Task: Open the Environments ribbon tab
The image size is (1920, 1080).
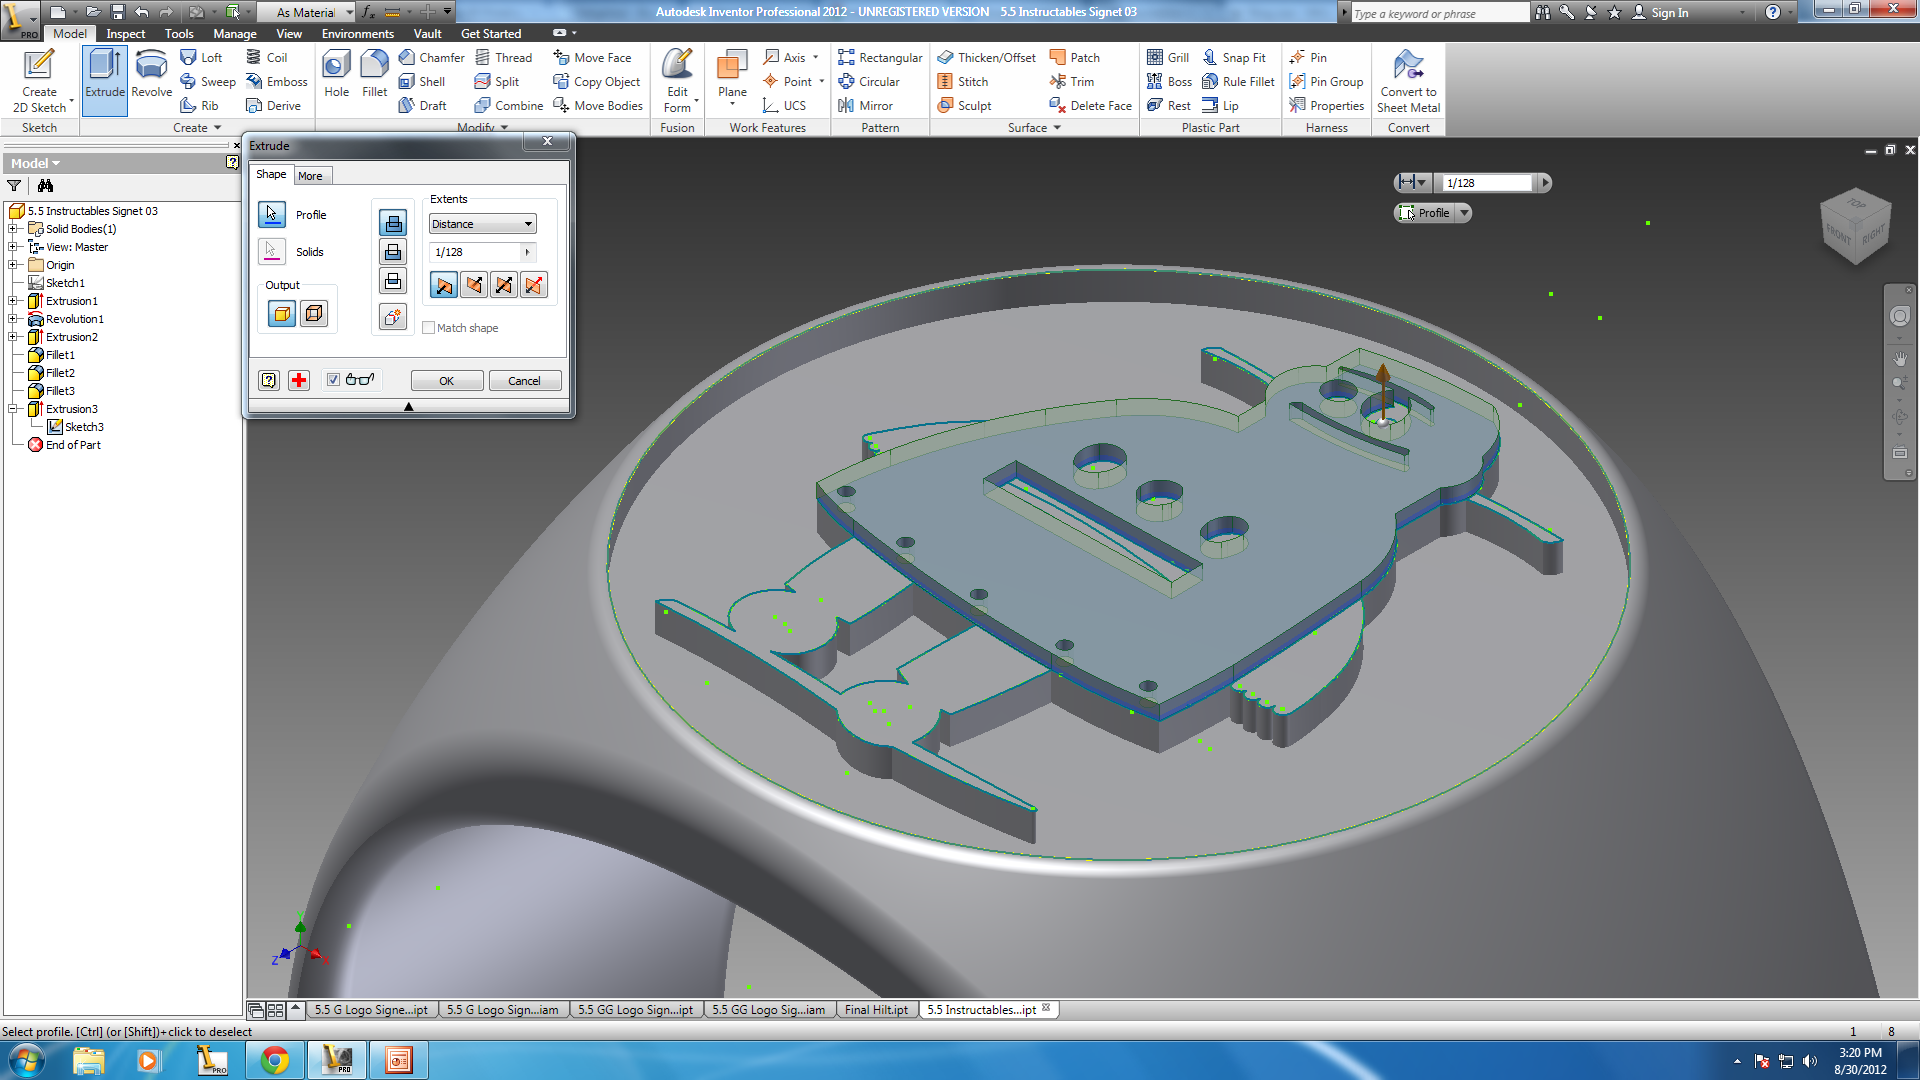Action: pyautogui.click(x=358, y=34)
